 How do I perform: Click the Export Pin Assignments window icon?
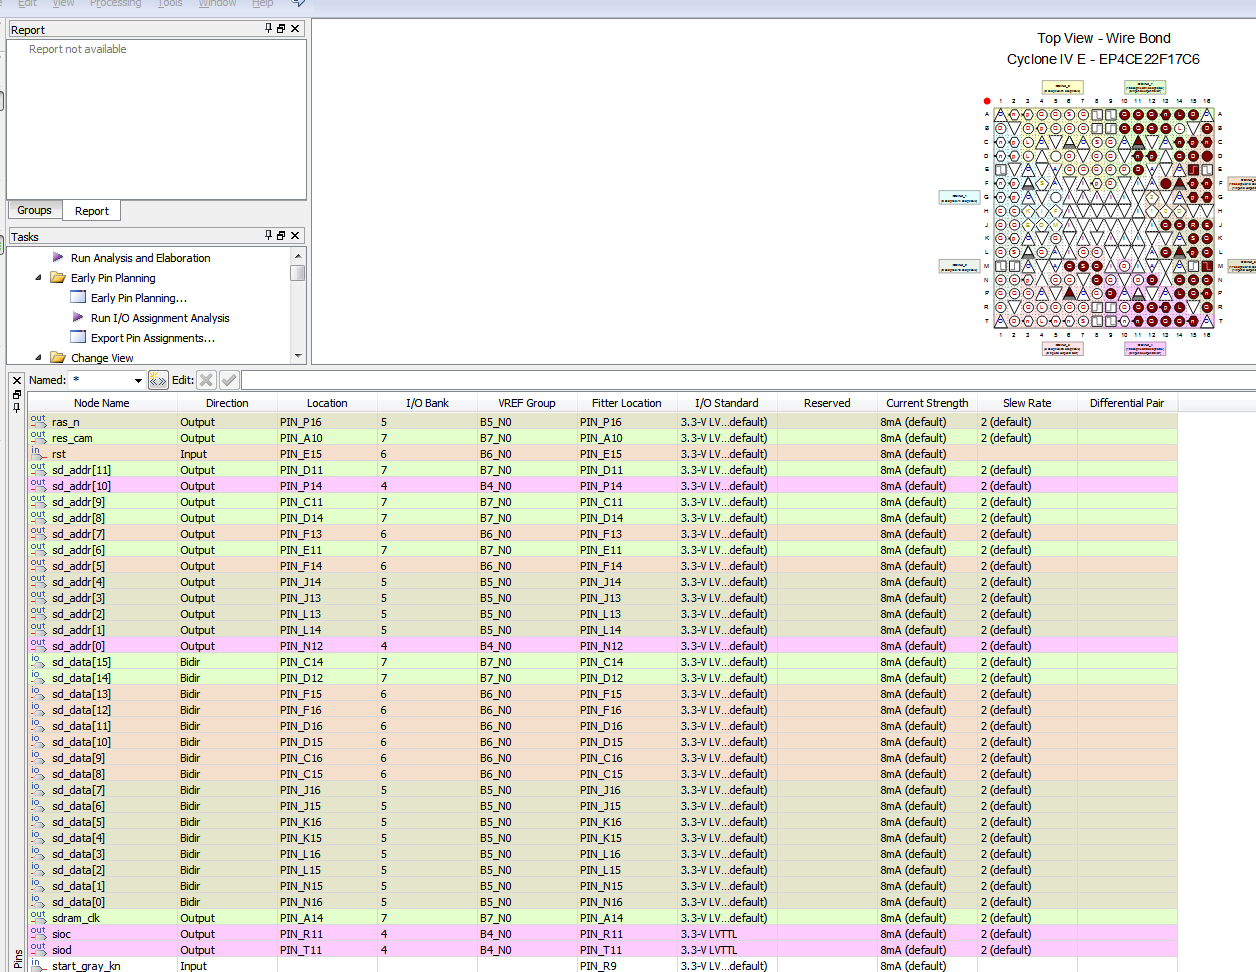[78, 338]
